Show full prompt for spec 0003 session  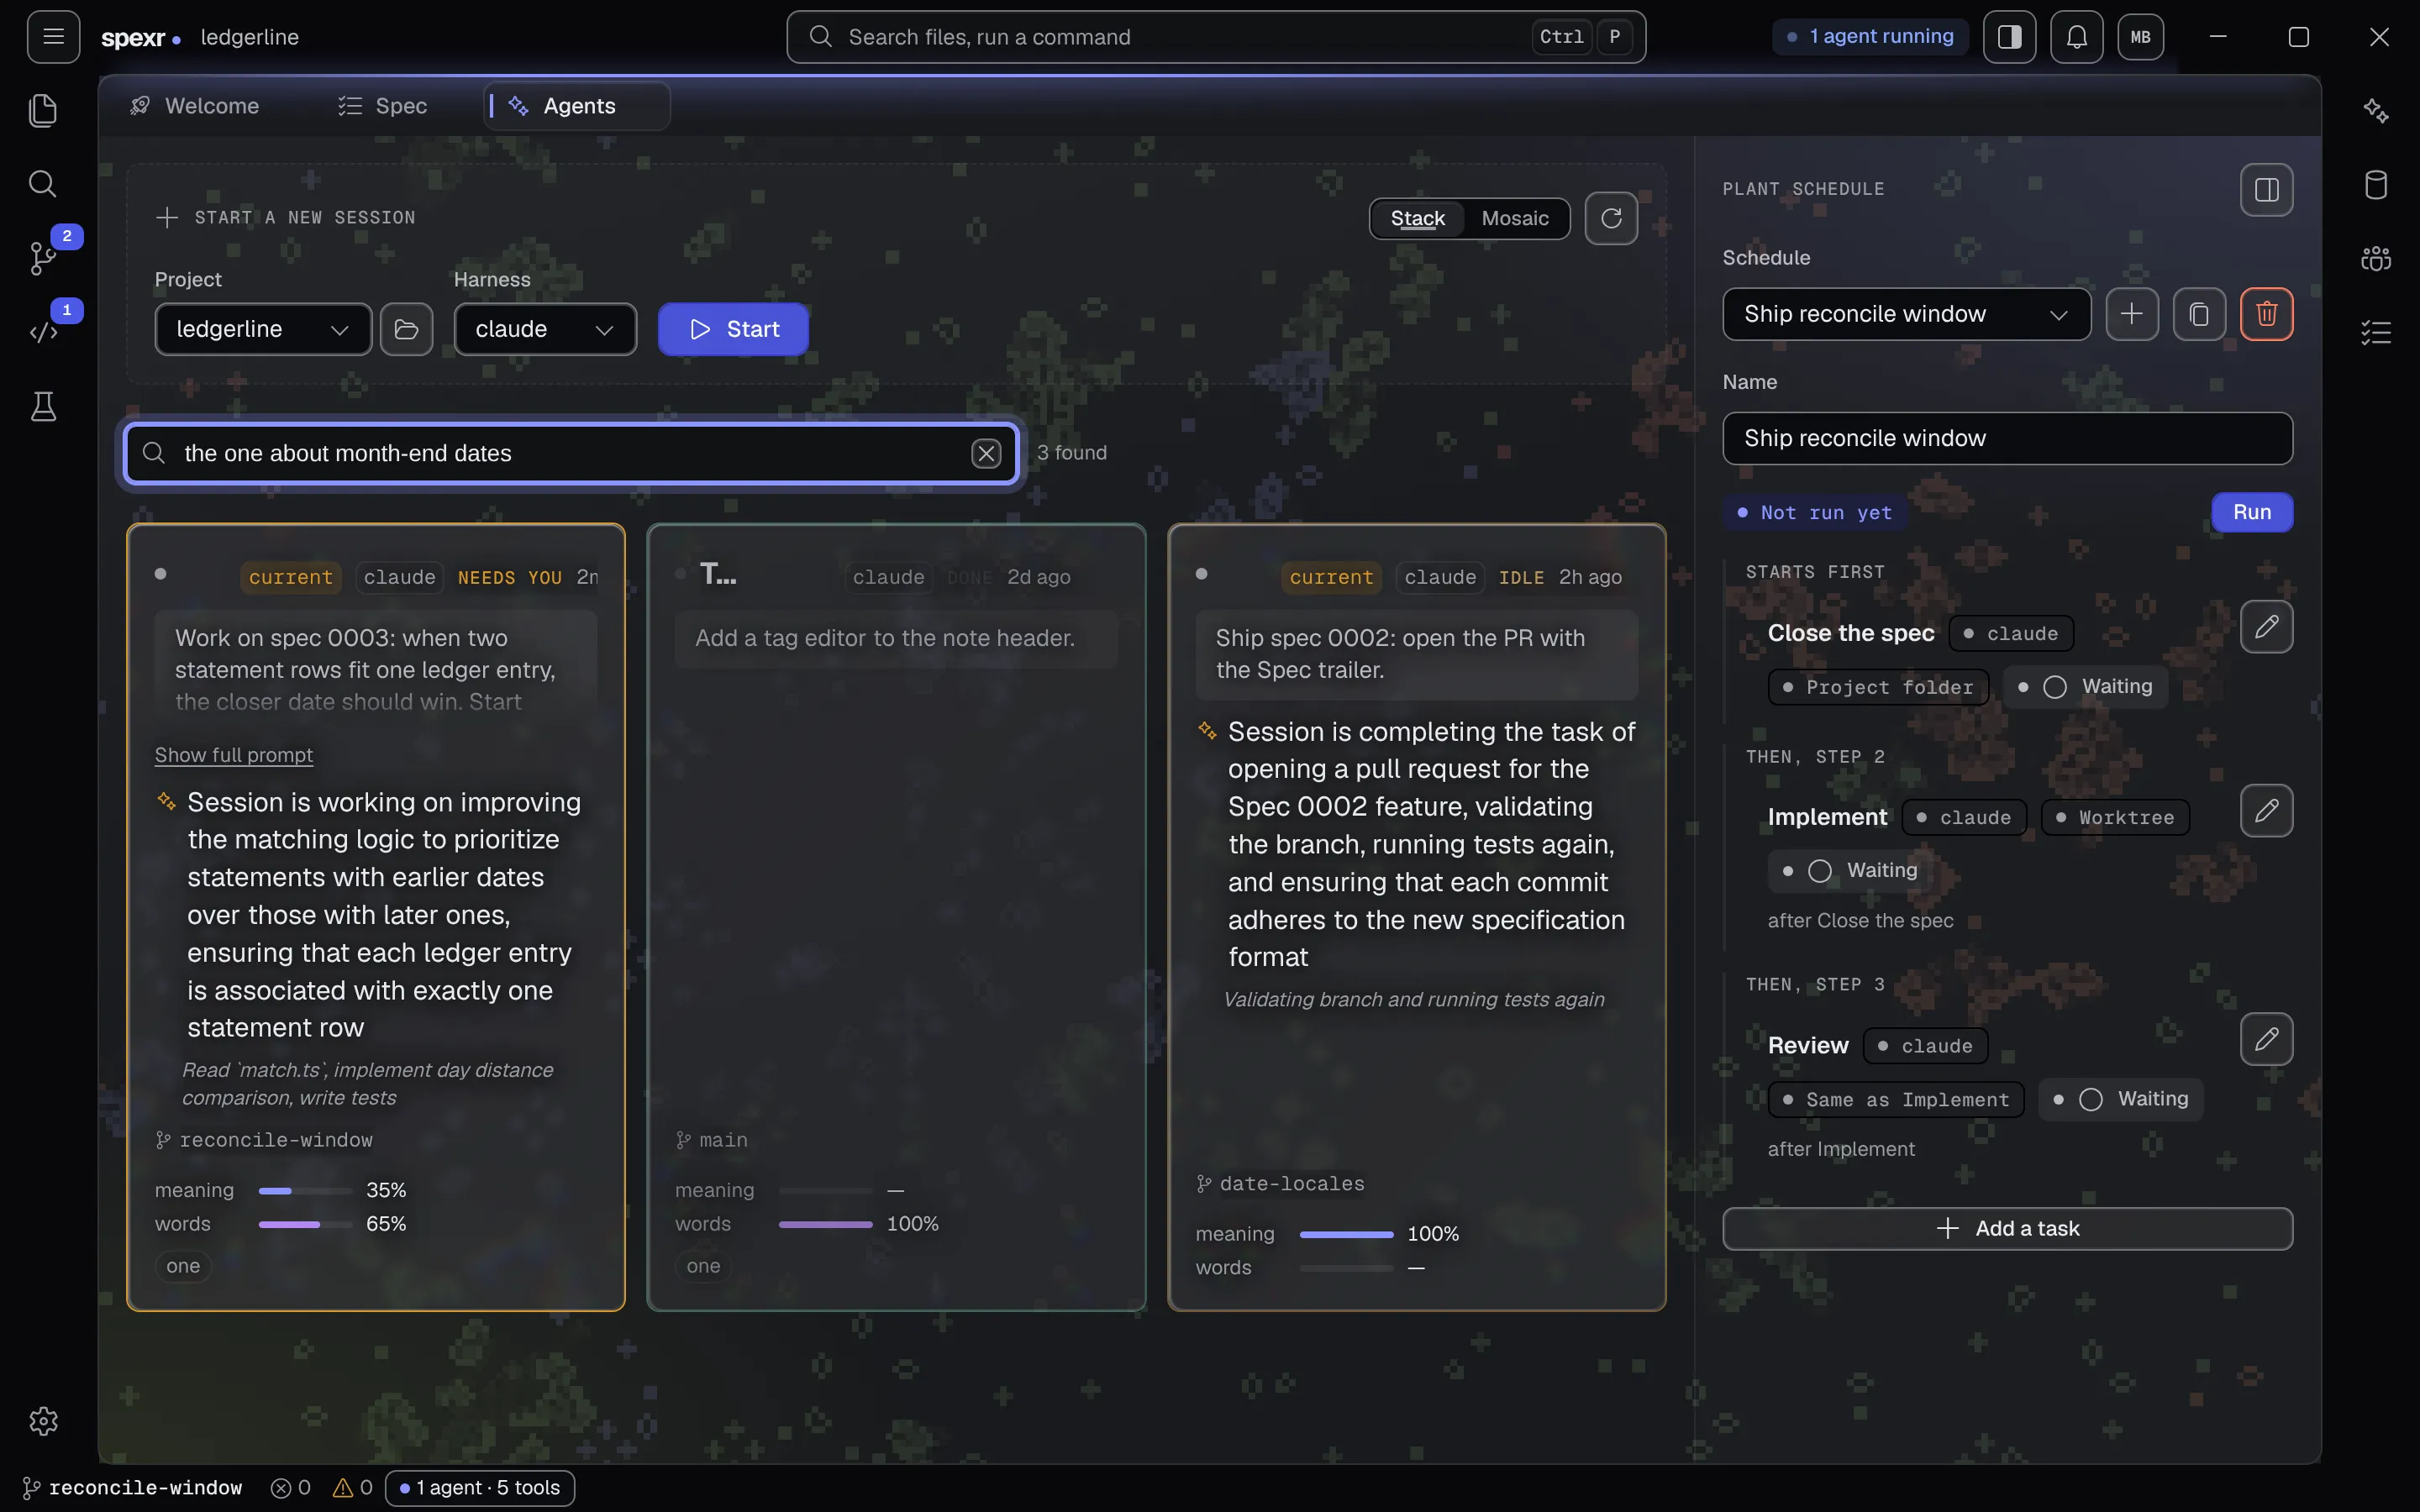click(234, 755)
